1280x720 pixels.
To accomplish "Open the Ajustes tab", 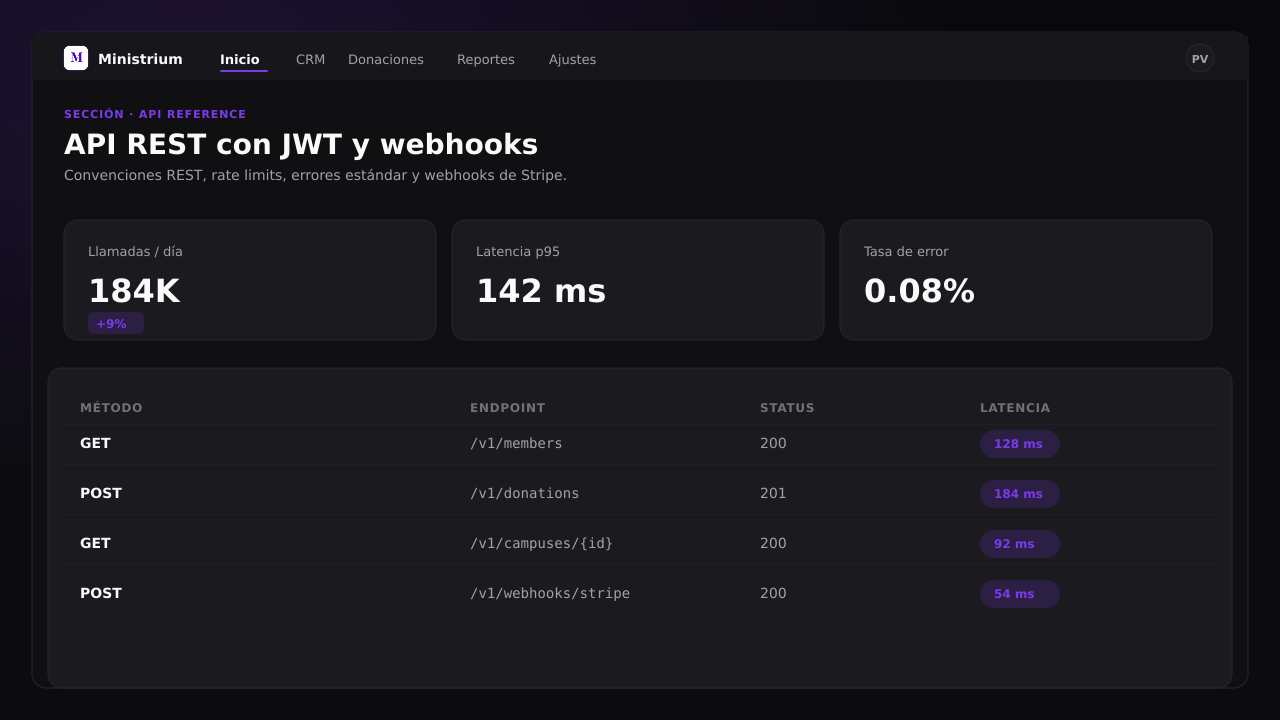I will (x=572, y=60).
